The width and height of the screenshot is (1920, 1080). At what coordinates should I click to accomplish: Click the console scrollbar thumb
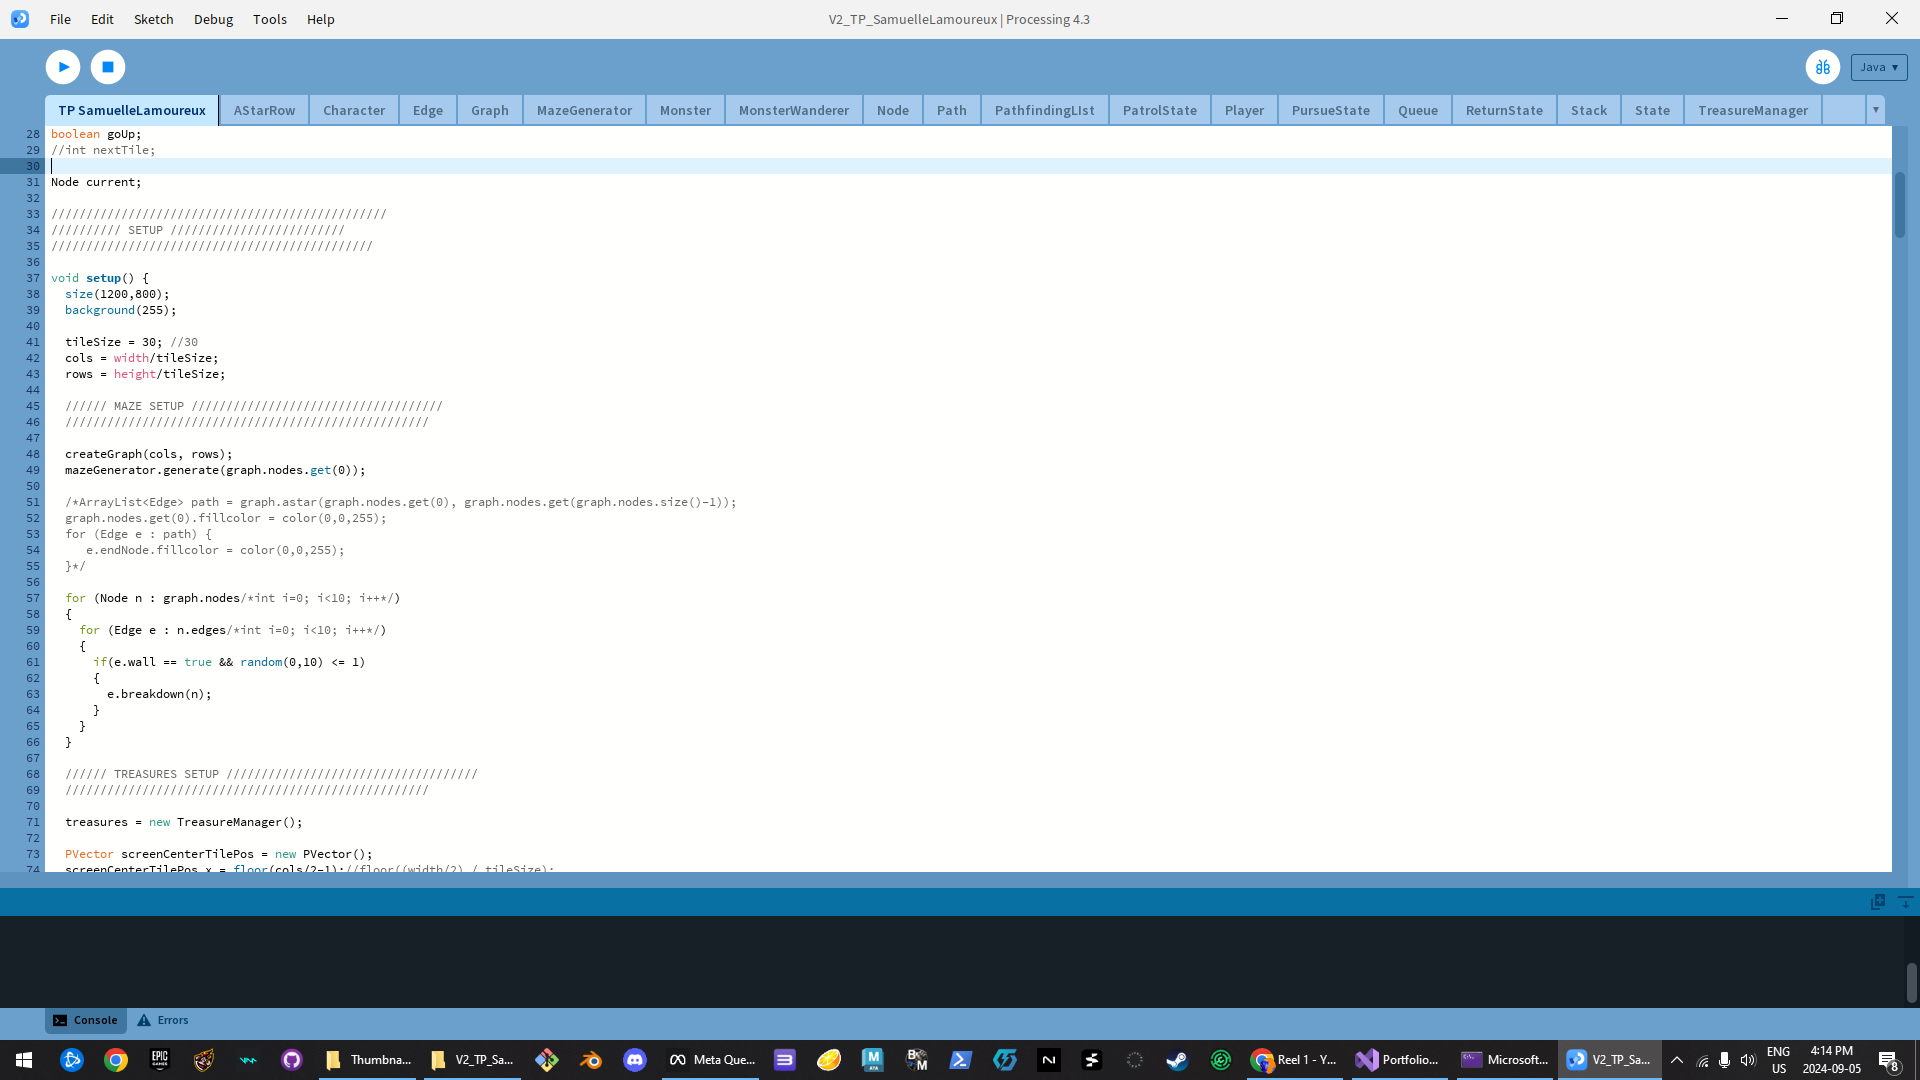tap(1911, 983)
